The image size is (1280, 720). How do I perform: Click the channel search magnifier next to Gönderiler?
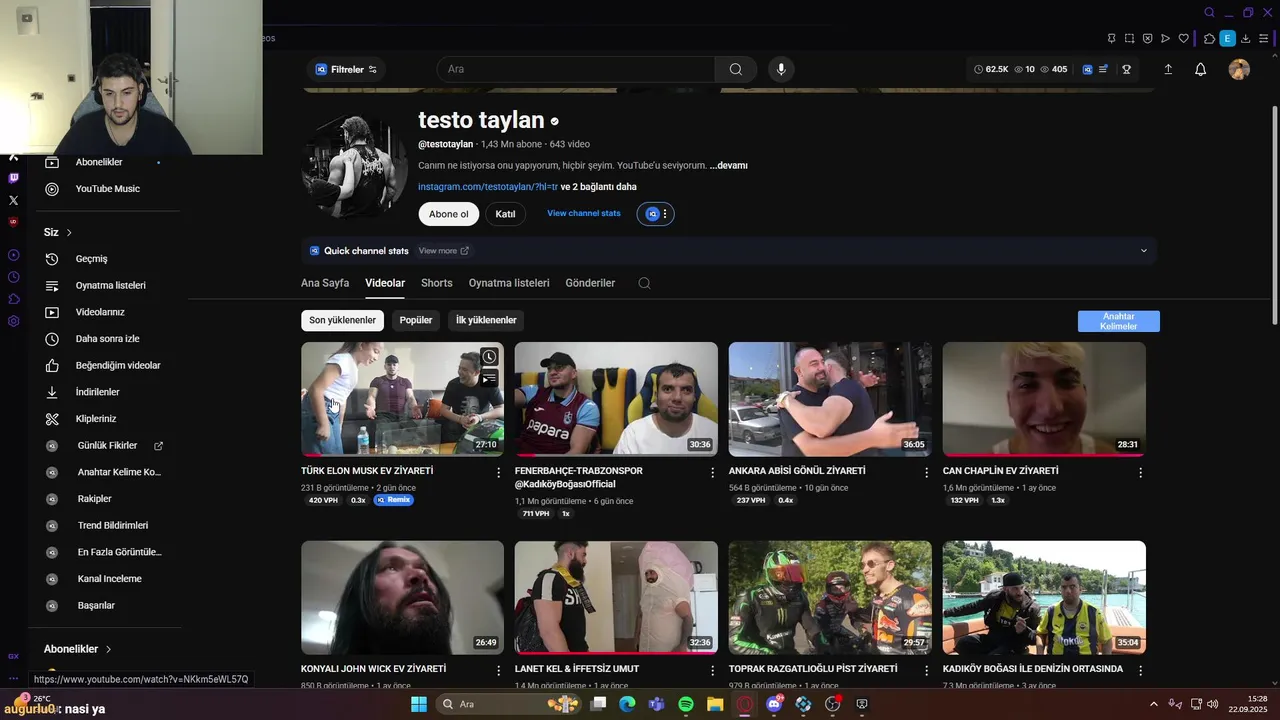click(x=644, y=283)
